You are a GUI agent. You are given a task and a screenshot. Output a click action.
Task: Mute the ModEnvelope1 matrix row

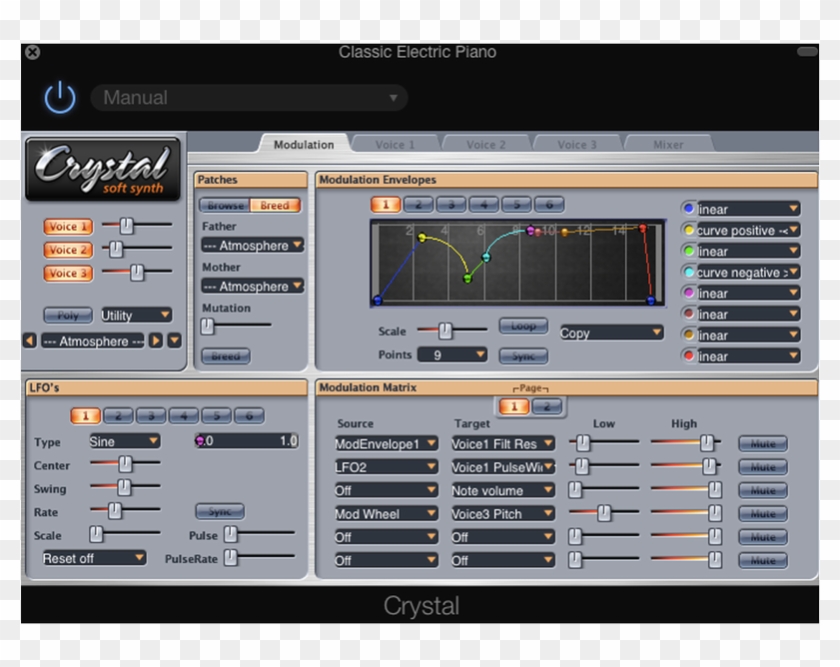[763, 444]
